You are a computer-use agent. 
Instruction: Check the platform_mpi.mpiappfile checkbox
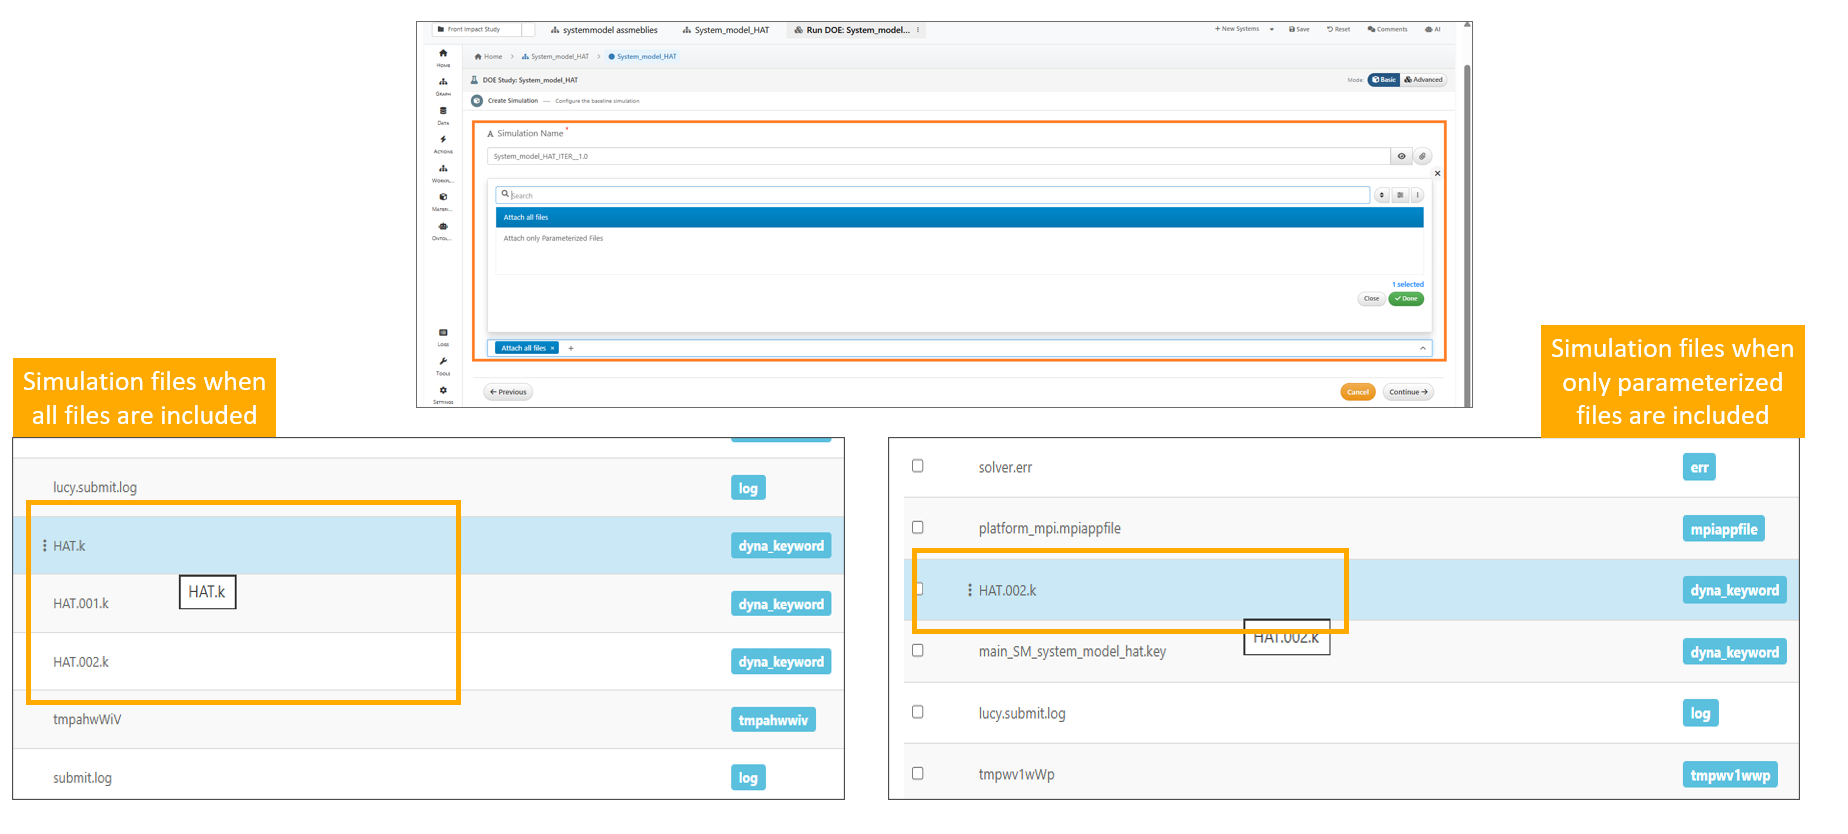[x=917, y=527]
